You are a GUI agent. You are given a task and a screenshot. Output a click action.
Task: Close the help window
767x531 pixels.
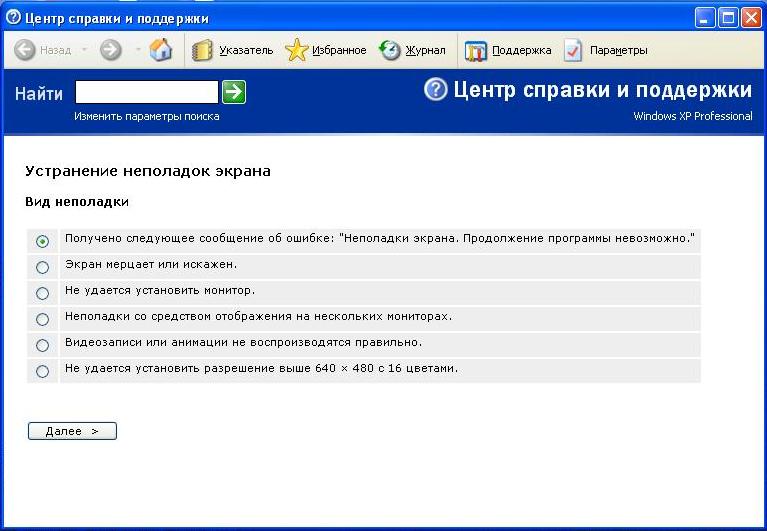751,18
